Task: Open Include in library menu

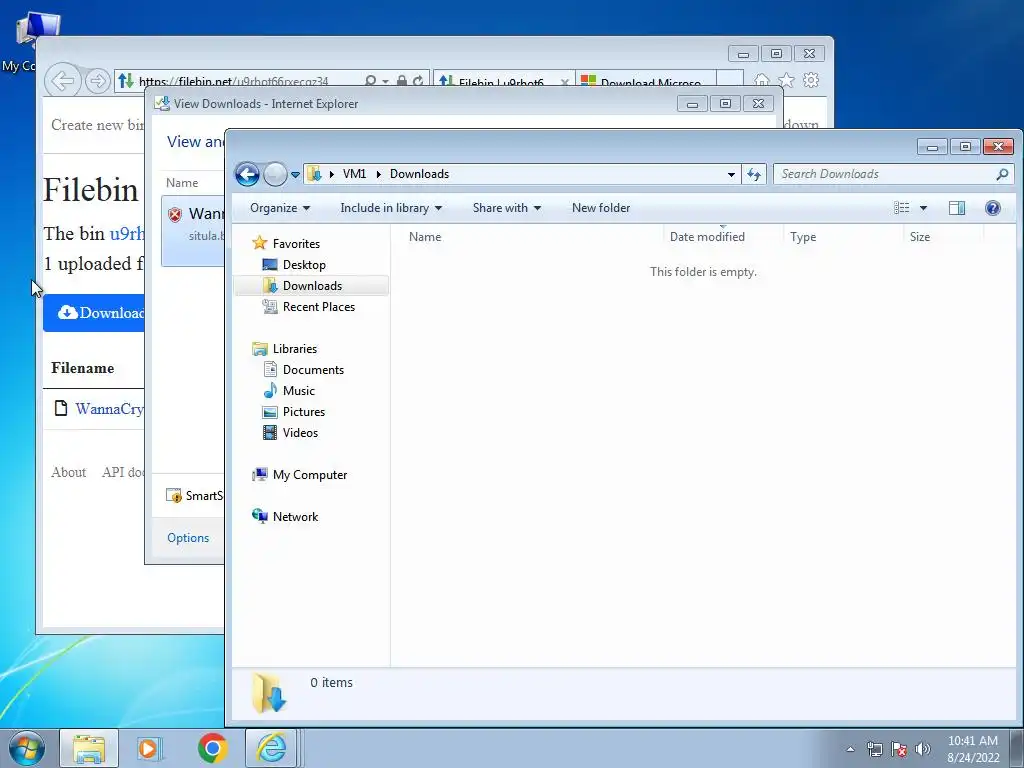Action: [x=391, y=208]
